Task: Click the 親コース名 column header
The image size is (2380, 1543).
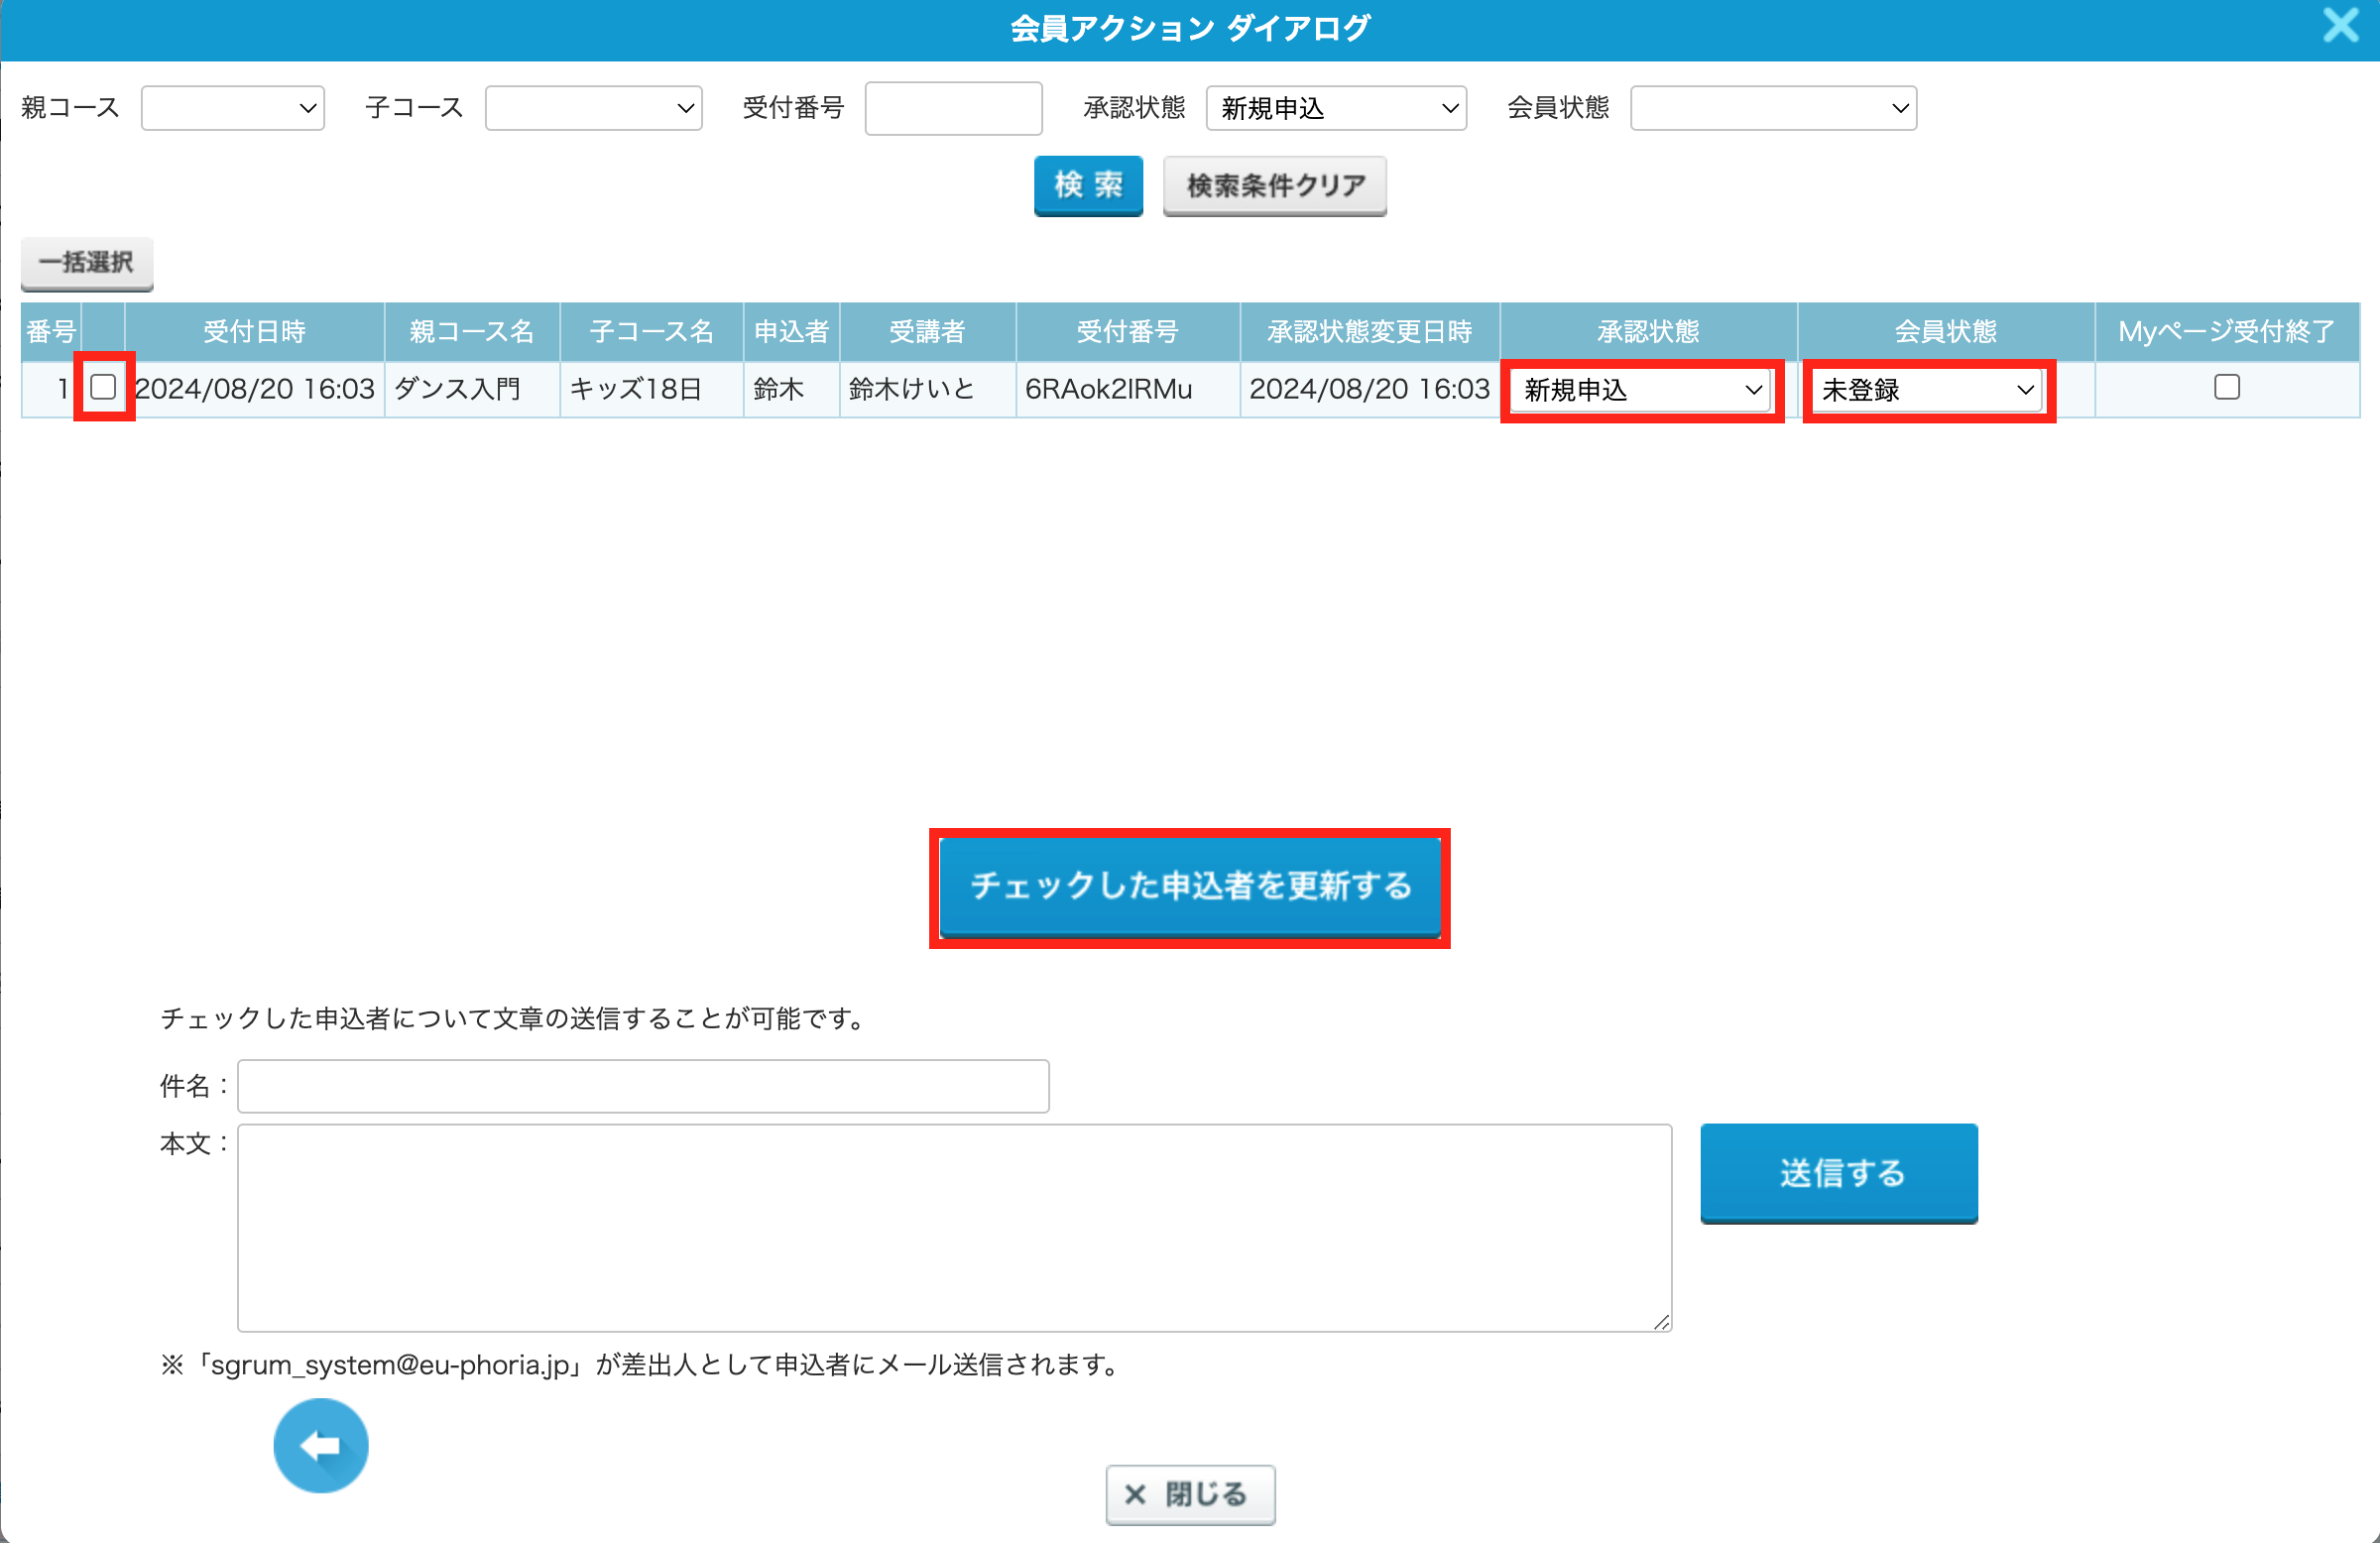Action: [x=472, y=332]
